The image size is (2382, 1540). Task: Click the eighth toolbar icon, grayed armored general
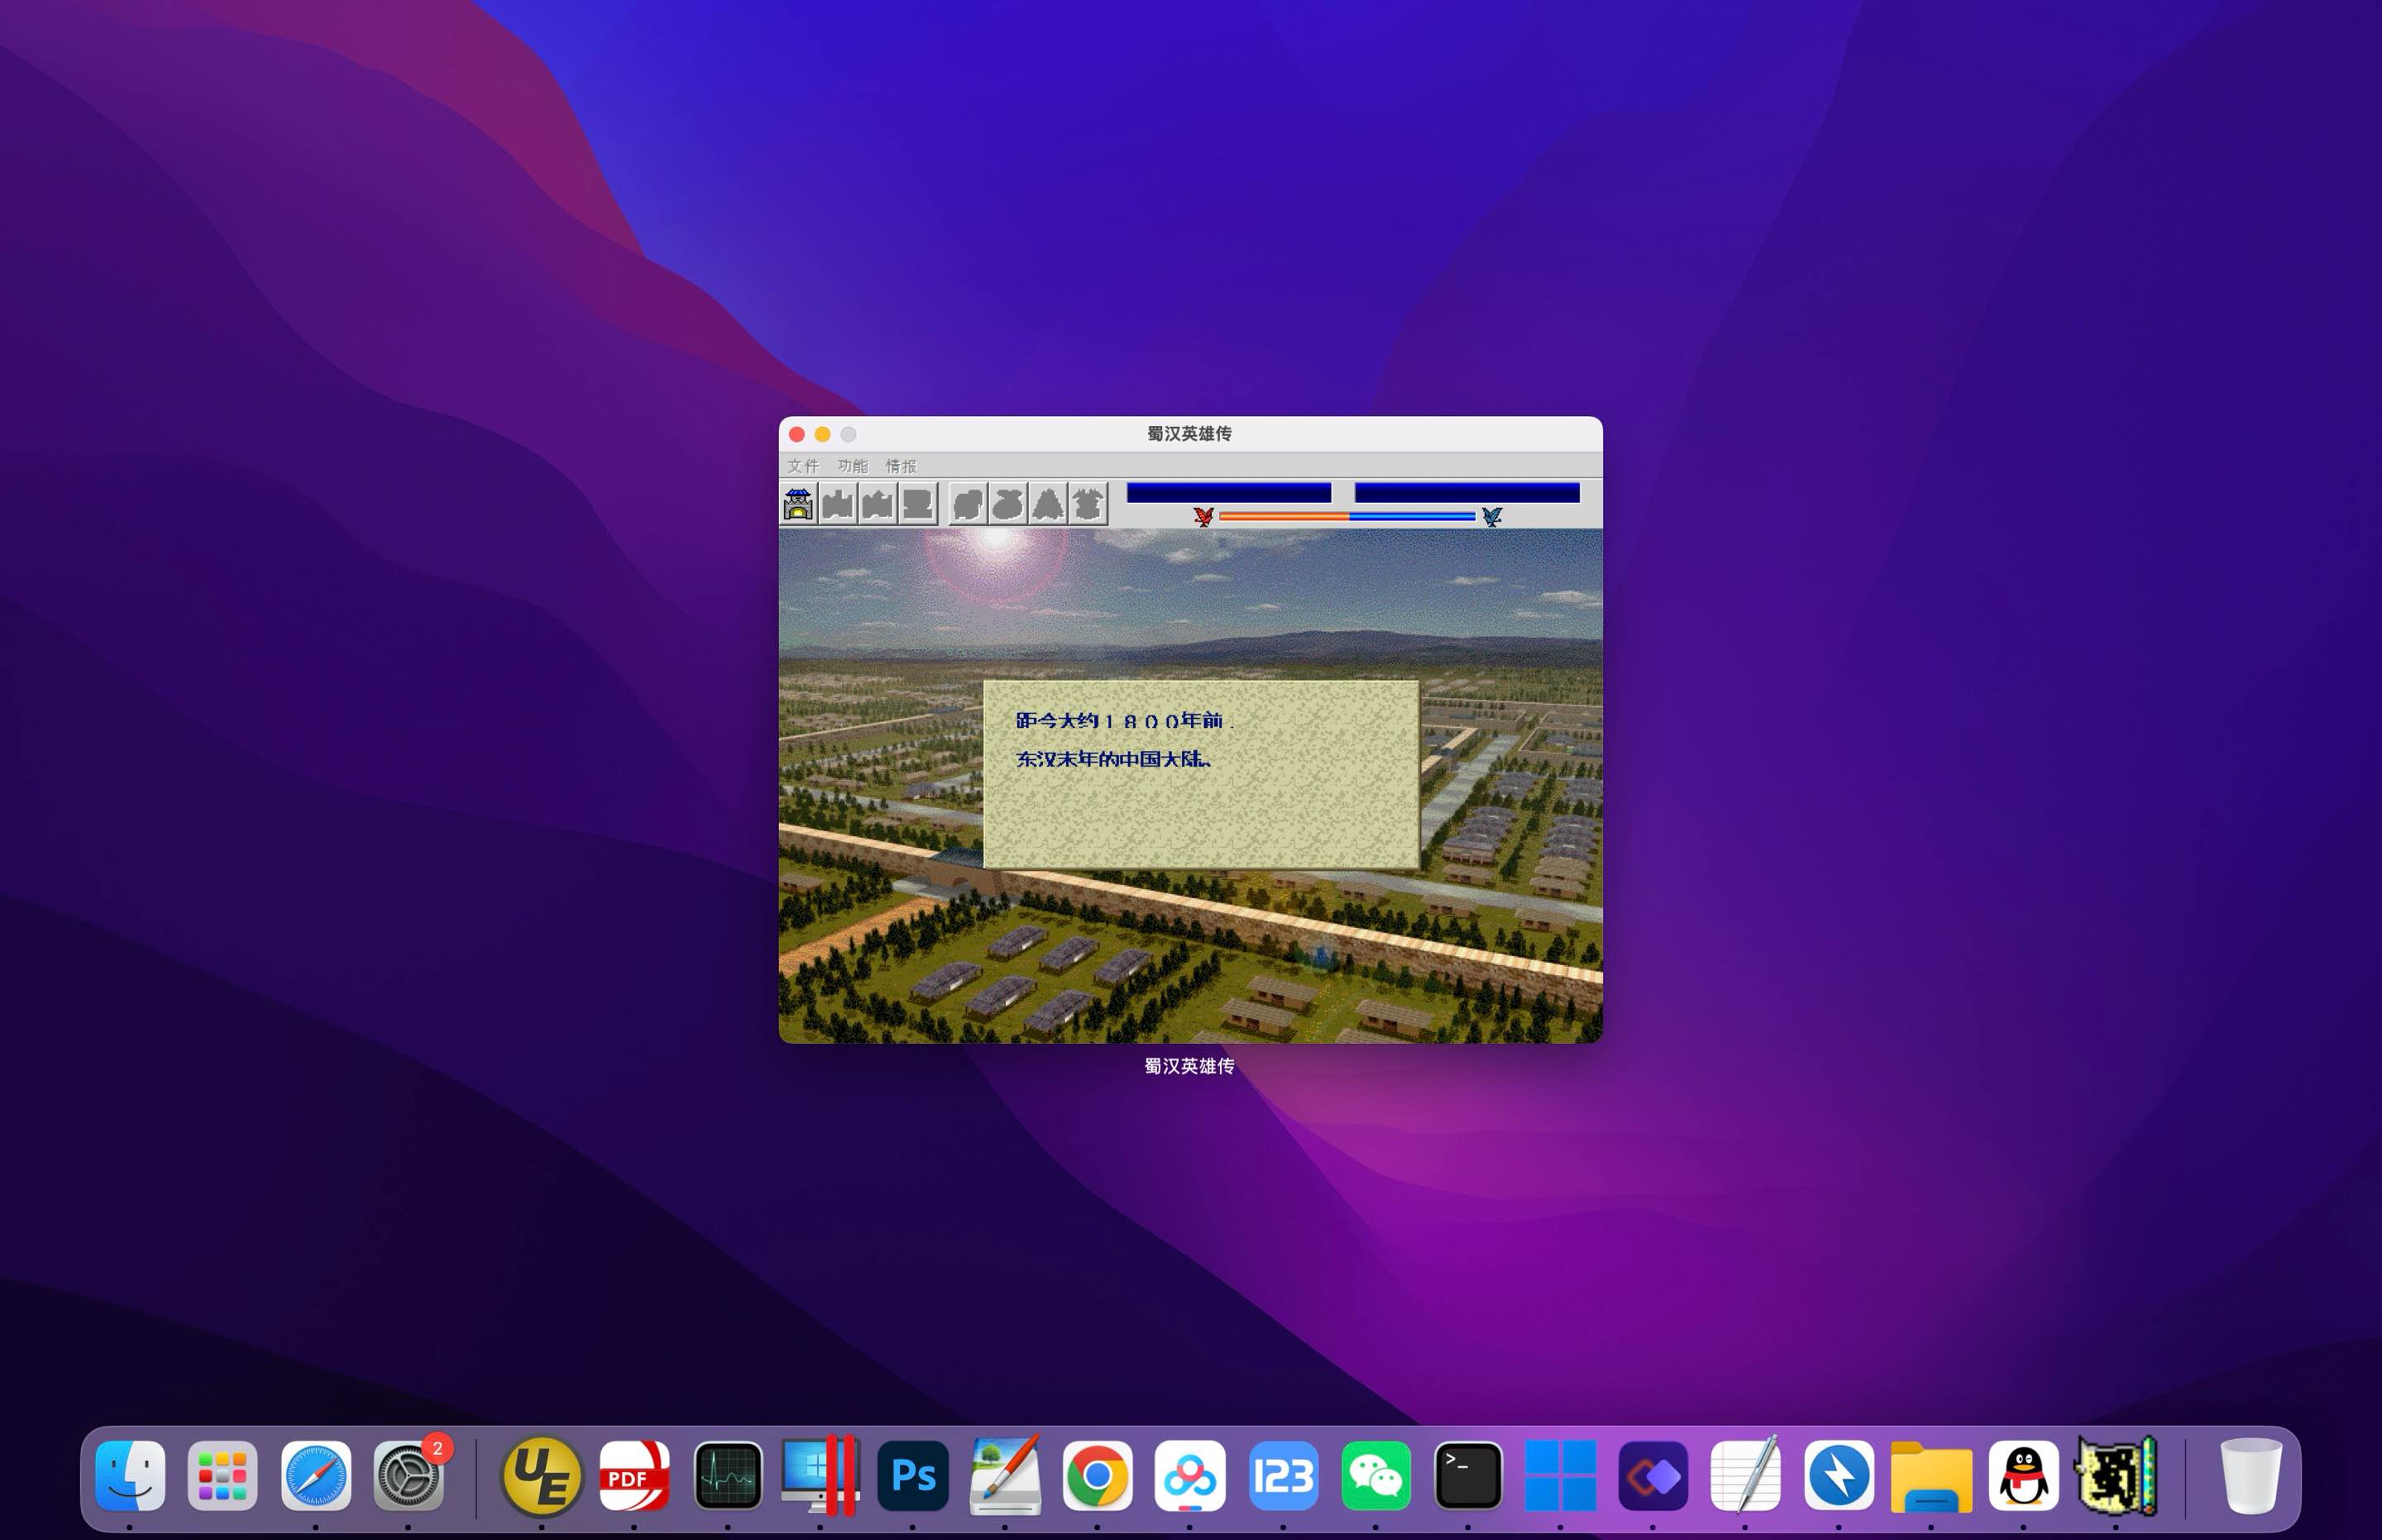[1088, 504]
